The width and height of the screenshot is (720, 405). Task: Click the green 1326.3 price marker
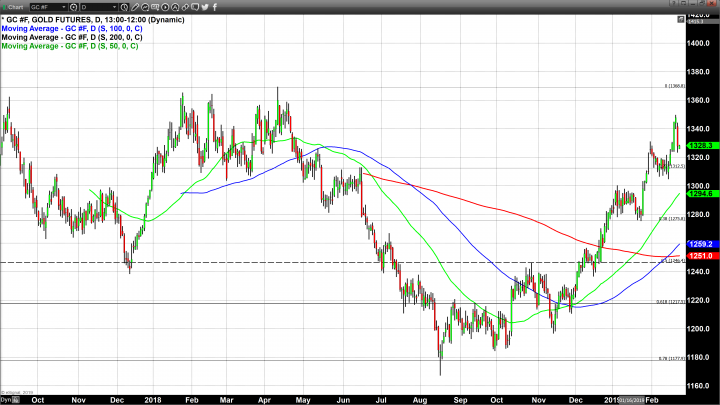coord(699,147)
